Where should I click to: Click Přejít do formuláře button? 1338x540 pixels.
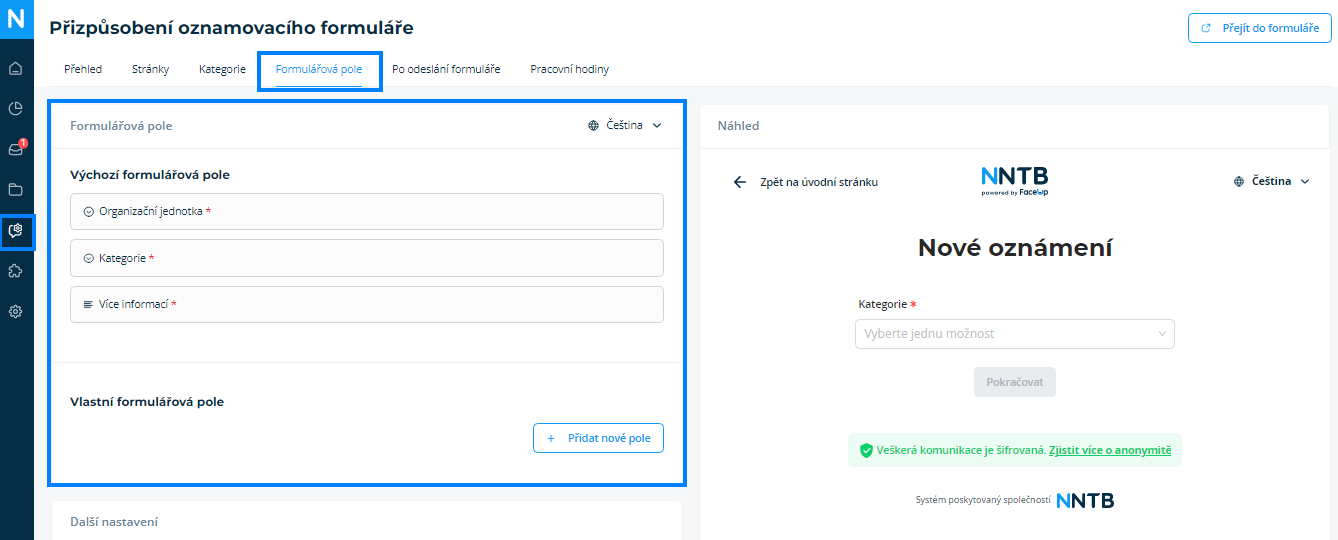tap(1259, 28)
